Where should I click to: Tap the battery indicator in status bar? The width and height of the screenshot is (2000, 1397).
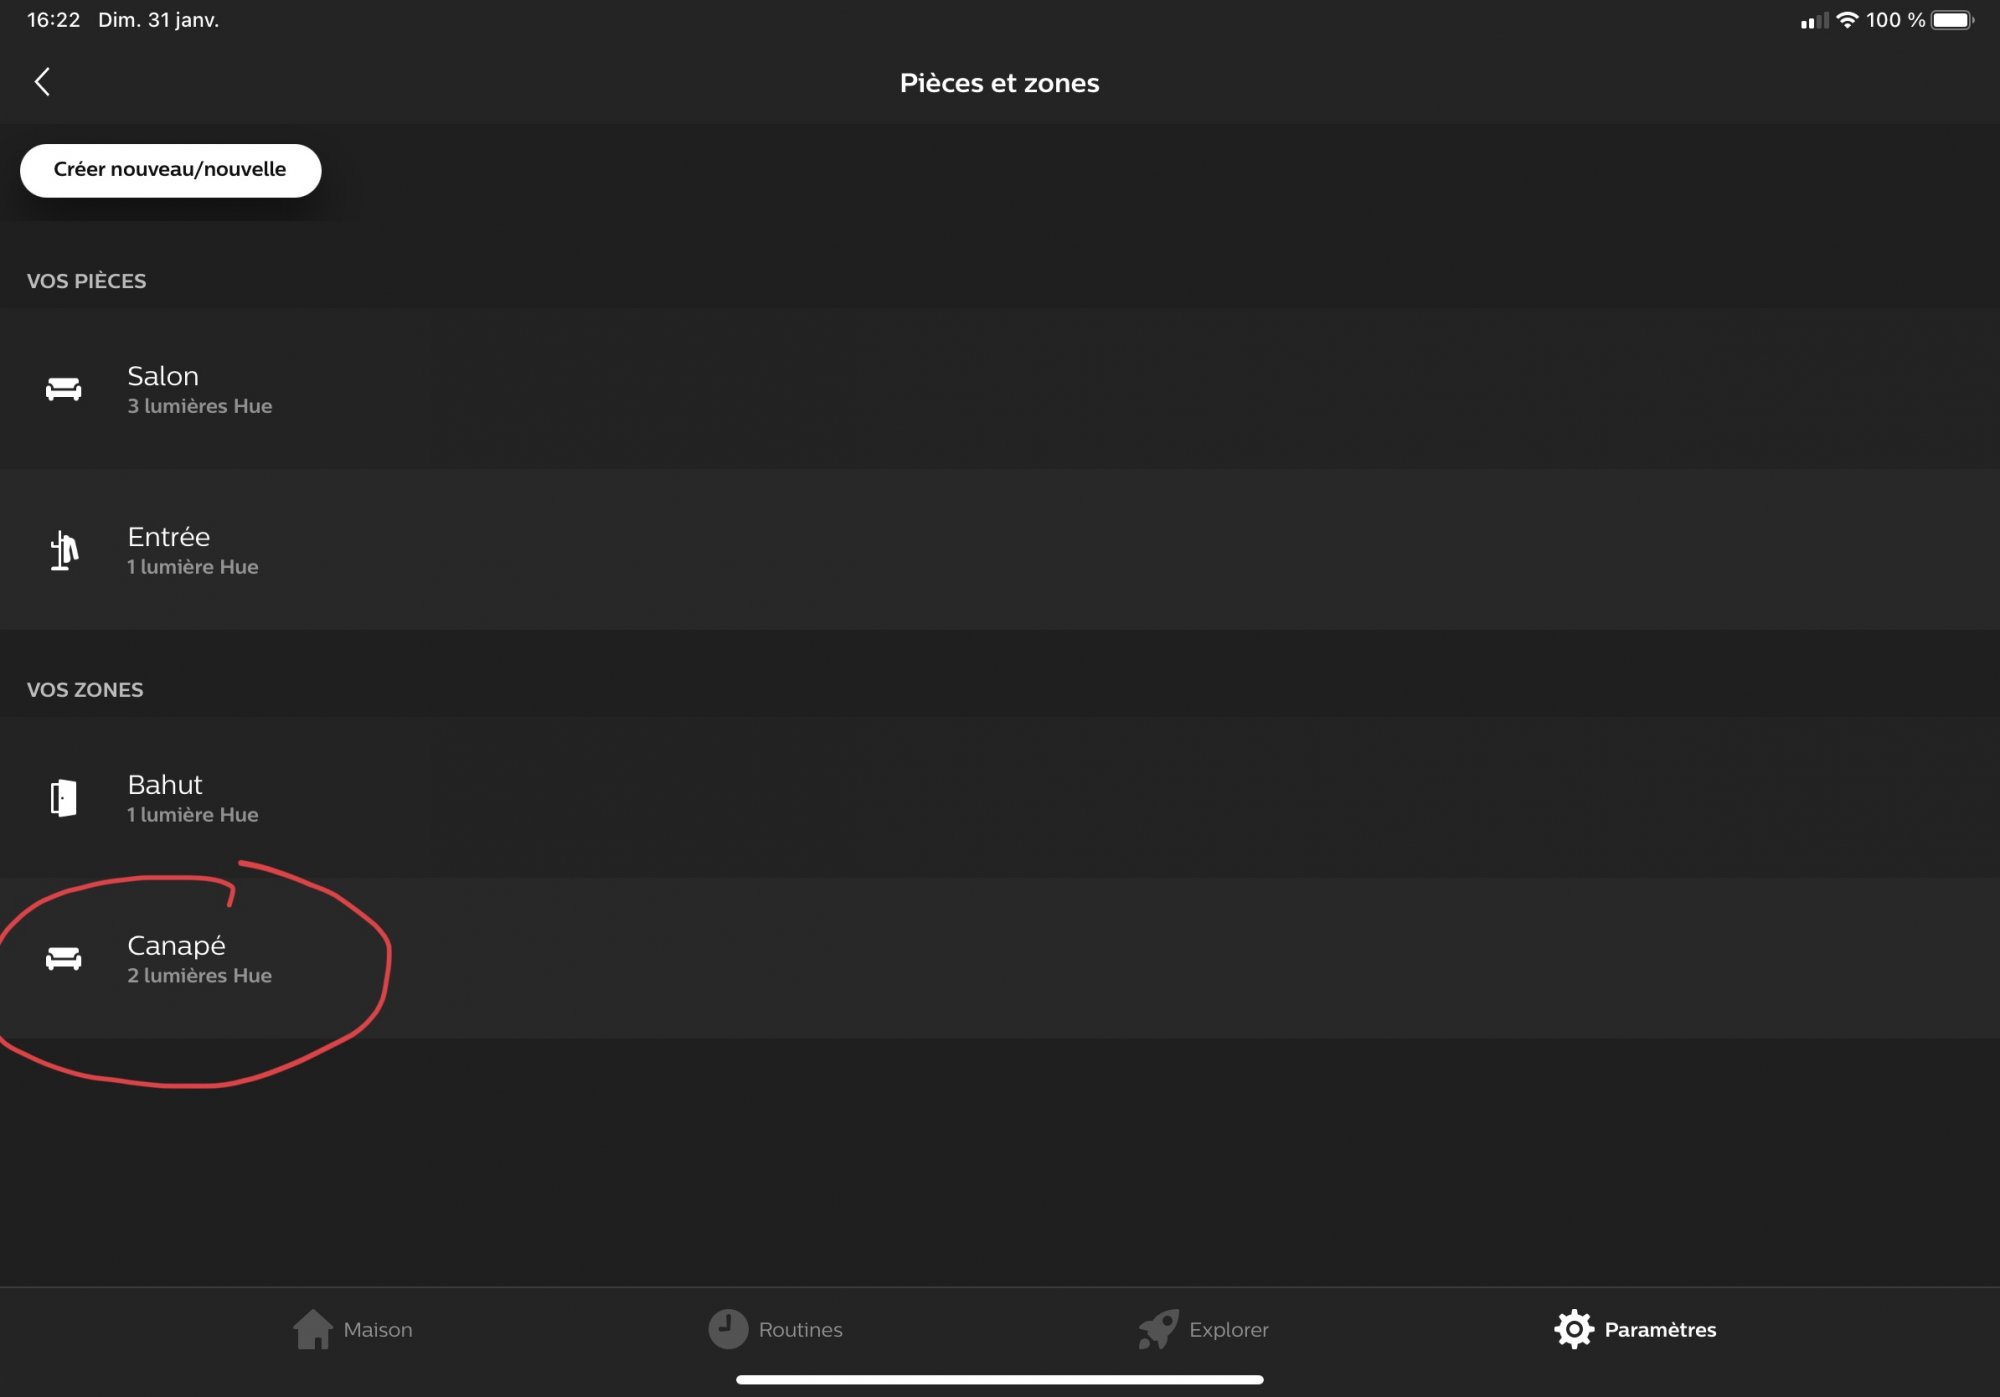pos(1952,20)
